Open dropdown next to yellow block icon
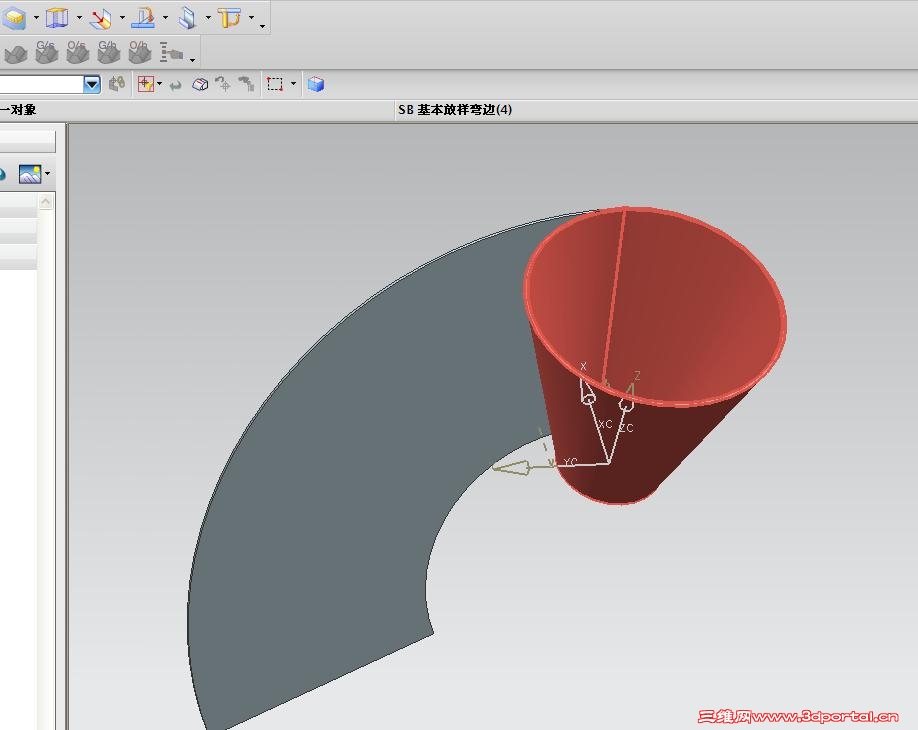This screenshot has height=730, width=918. pyautogui.click(x=36, y=18)
